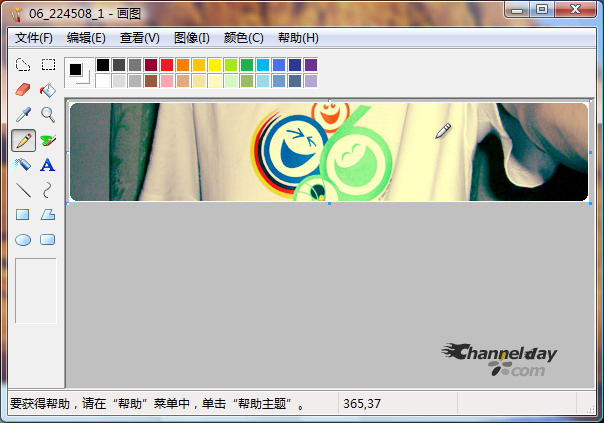Image resolution: width=604 pixels, height=423 pixels.
Task: Select the Curve tool
Action: 48,190
